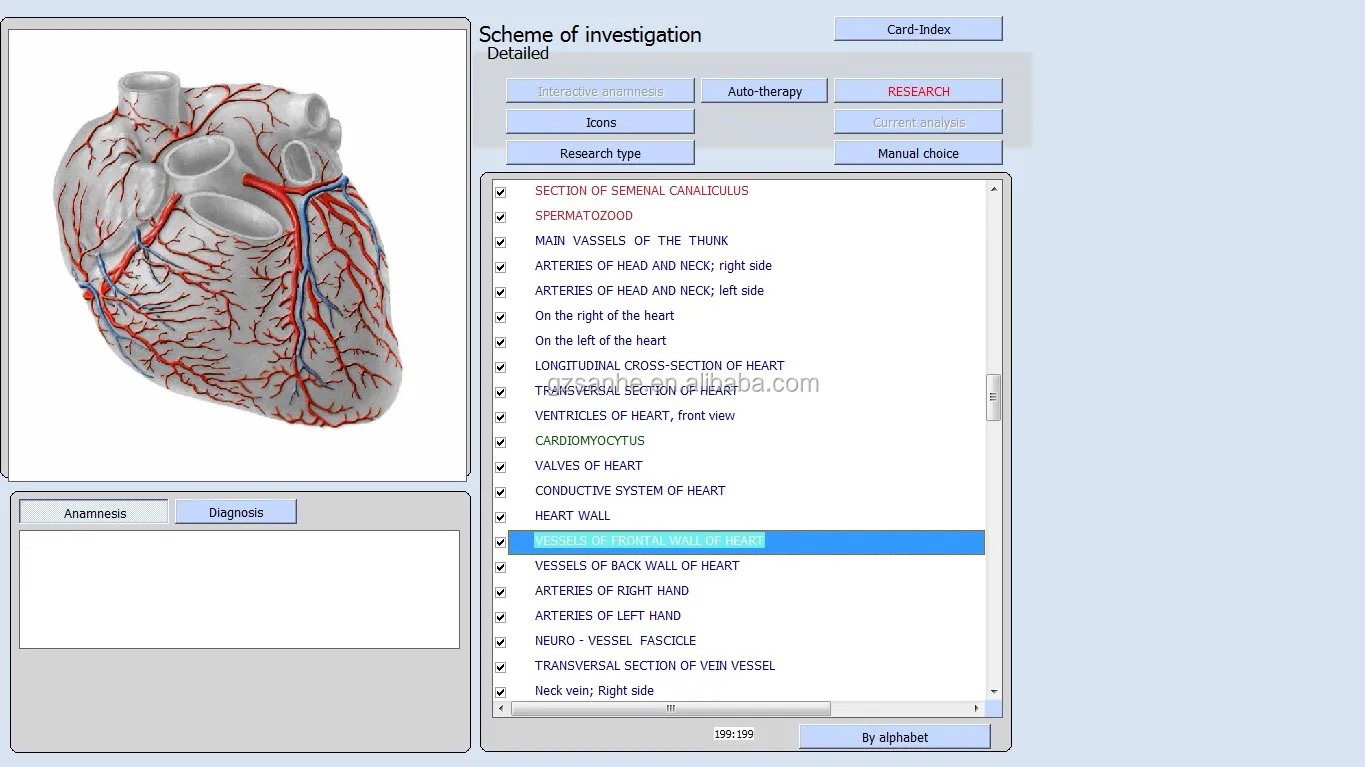The image size is (1365, 767).
Task: Open the Research type options
Action: tap(600, 153)
